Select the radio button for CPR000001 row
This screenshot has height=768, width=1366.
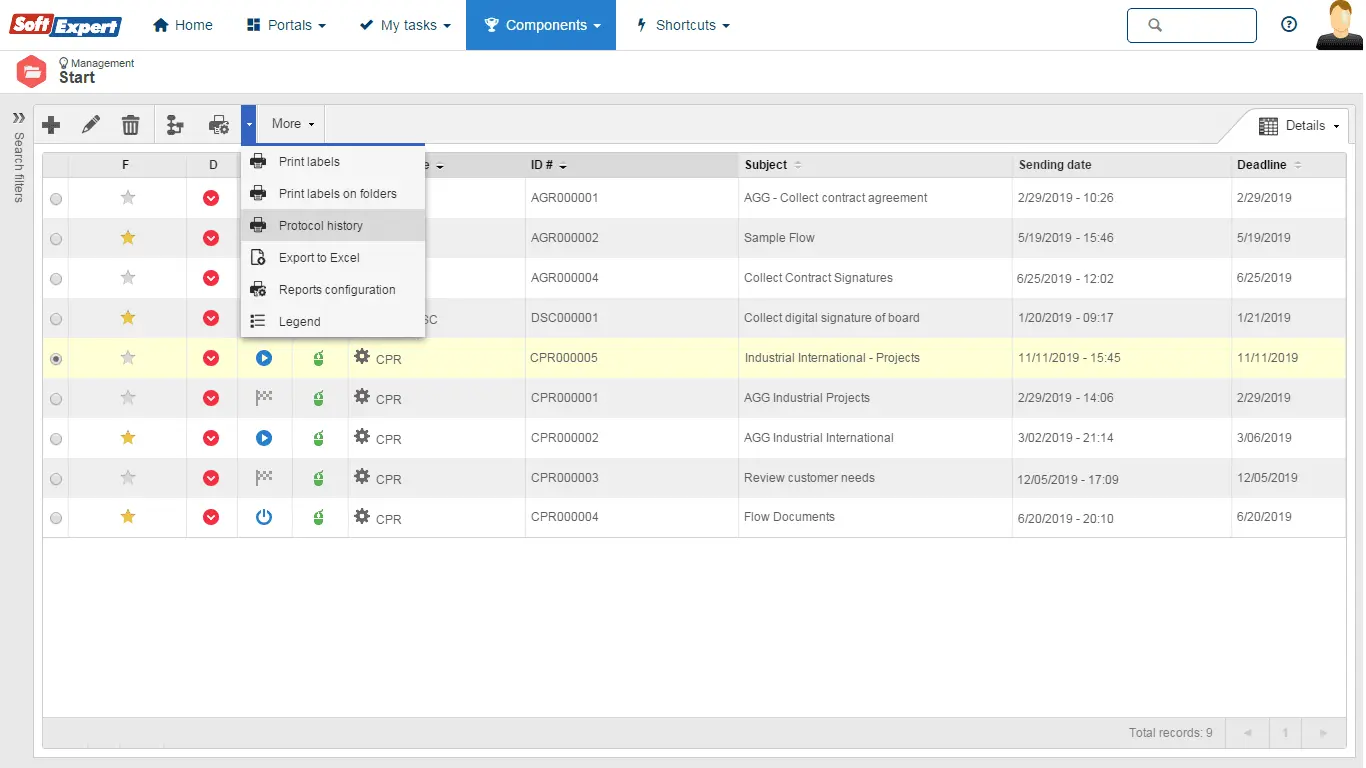click(56, 399)
